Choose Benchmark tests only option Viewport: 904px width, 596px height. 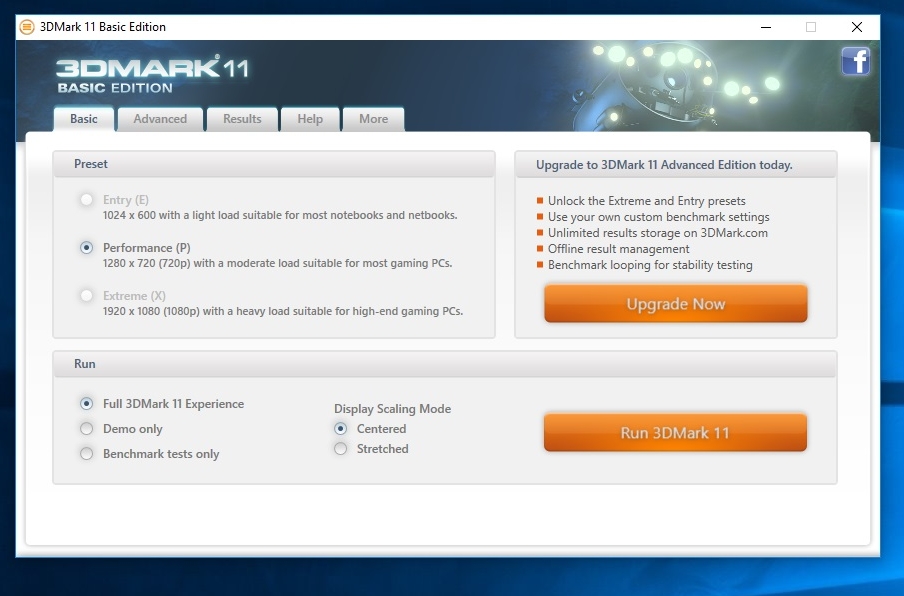point(86,454)
